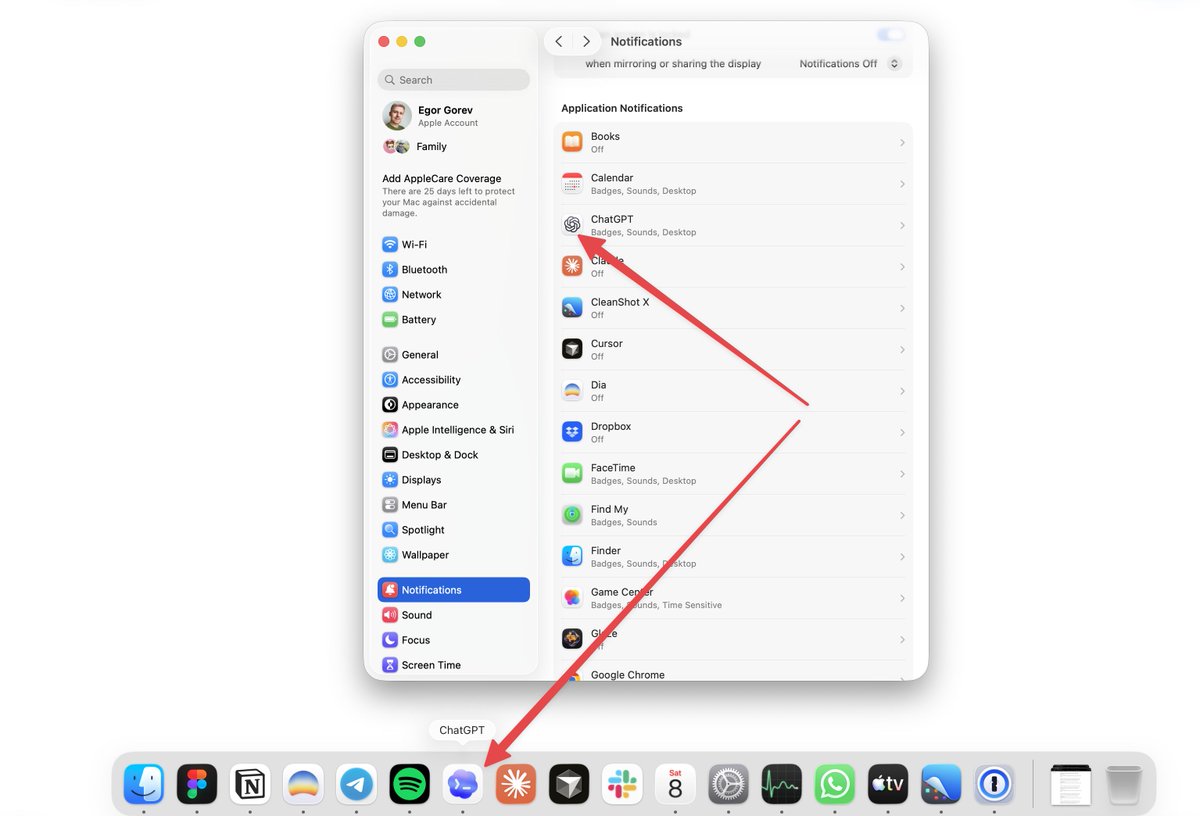Select the Screen Time hourglass icon

(x=390, y=664)
